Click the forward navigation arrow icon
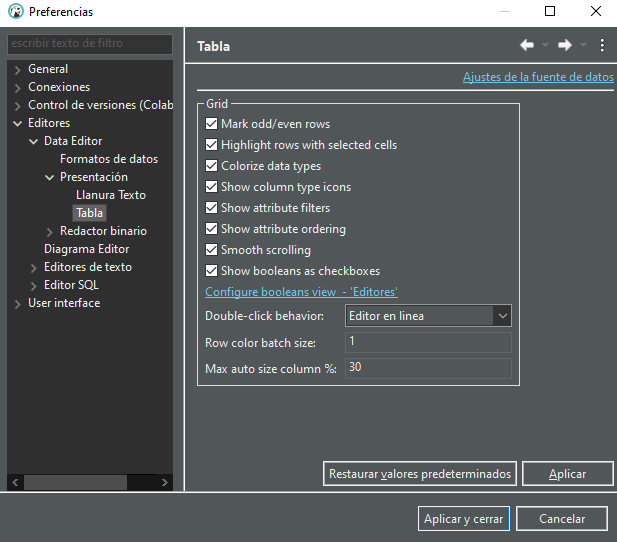Image resolution: width=617 pixels, height=542 pixels. (565, 45)
